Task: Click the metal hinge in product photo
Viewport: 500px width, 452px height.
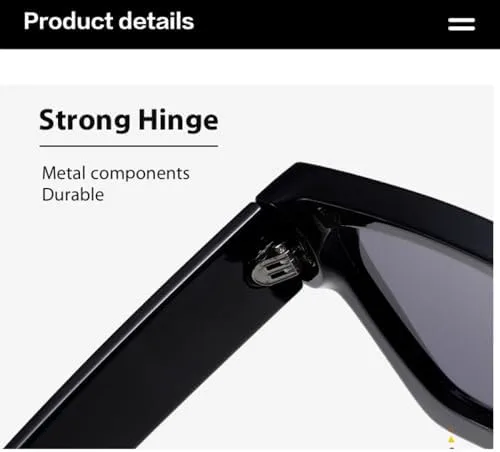Action: tap(275, 266)
